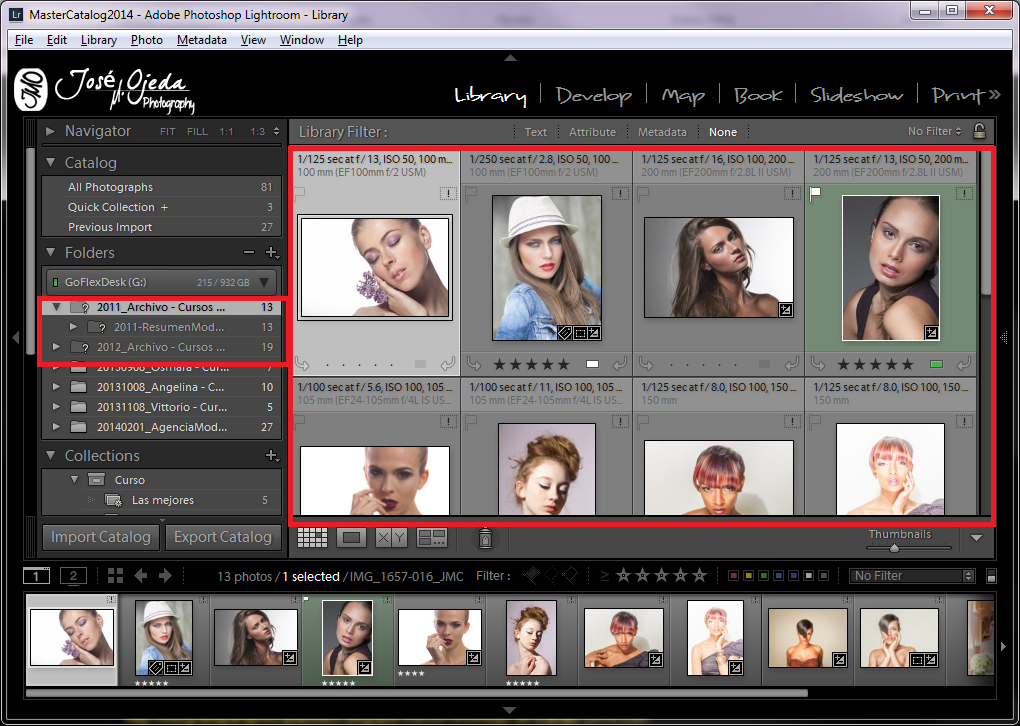1020x726 pixels.
Task: Select the All Photographs catalog entry
Action: coord(161,187)
